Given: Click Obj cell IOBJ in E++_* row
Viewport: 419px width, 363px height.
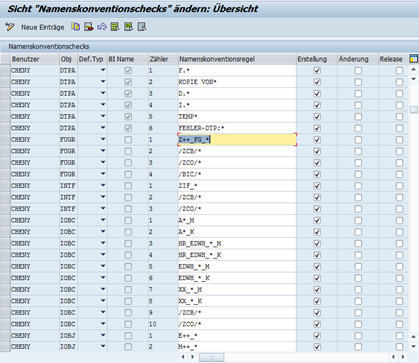Looking at the screenshot, I should pos(68,336).
